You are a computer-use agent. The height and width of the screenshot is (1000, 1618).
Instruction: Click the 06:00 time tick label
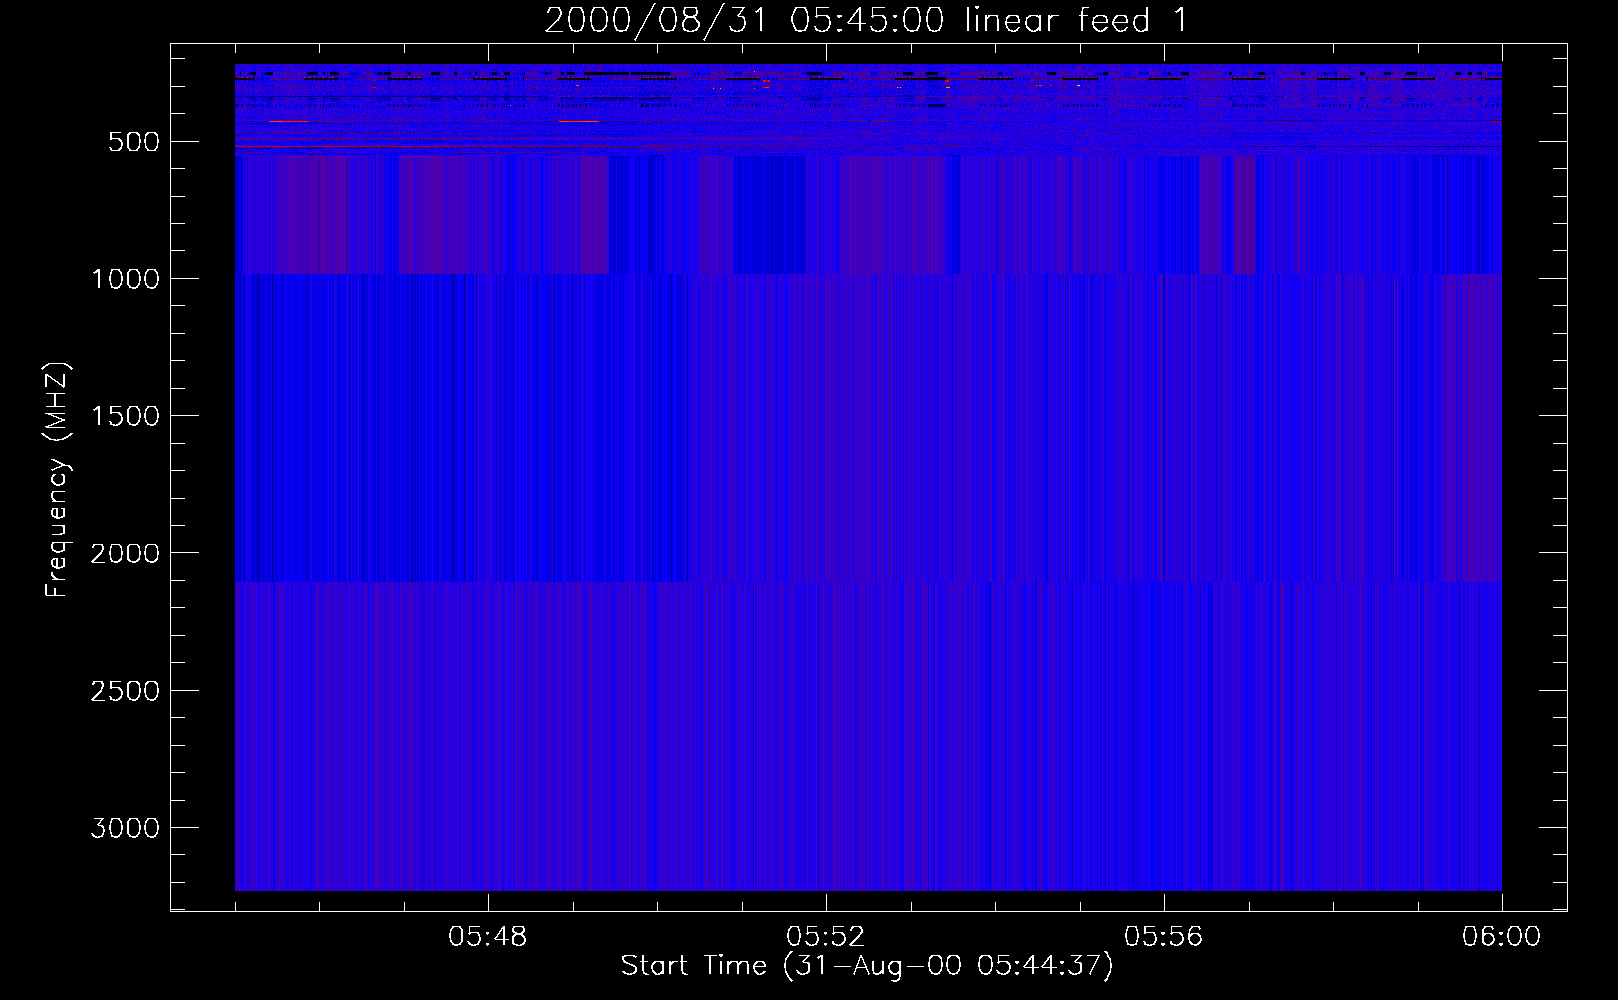pos(1502,937)
